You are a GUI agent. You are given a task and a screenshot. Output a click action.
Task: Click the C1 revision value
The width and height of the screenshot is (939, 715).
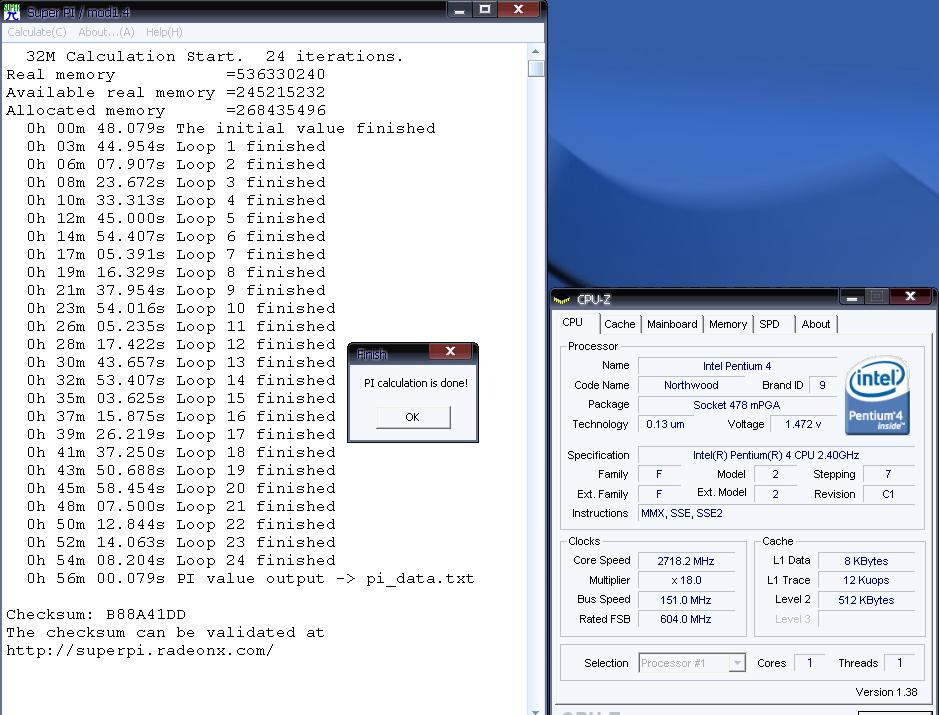[888, 494]
